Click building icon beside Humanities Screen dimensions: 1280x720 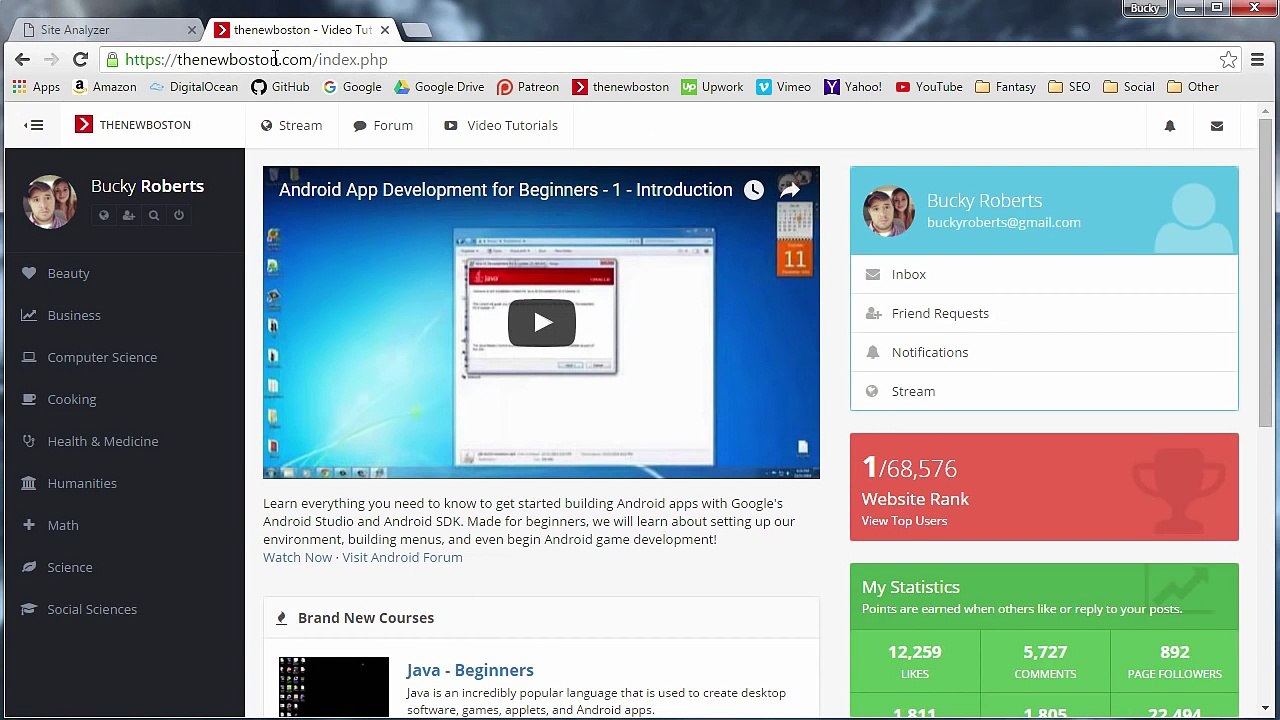pyautogui.click(x=29, y=483)
